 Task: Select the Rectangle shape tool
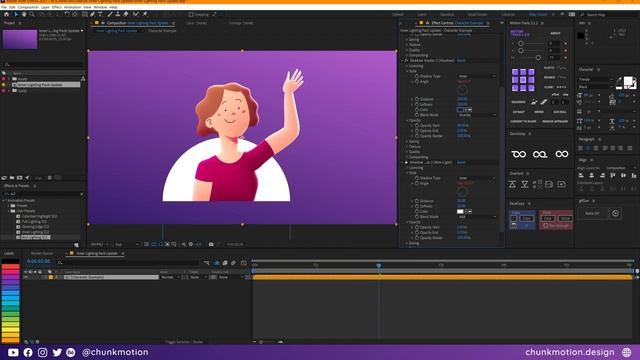click(x=84, y=14)
